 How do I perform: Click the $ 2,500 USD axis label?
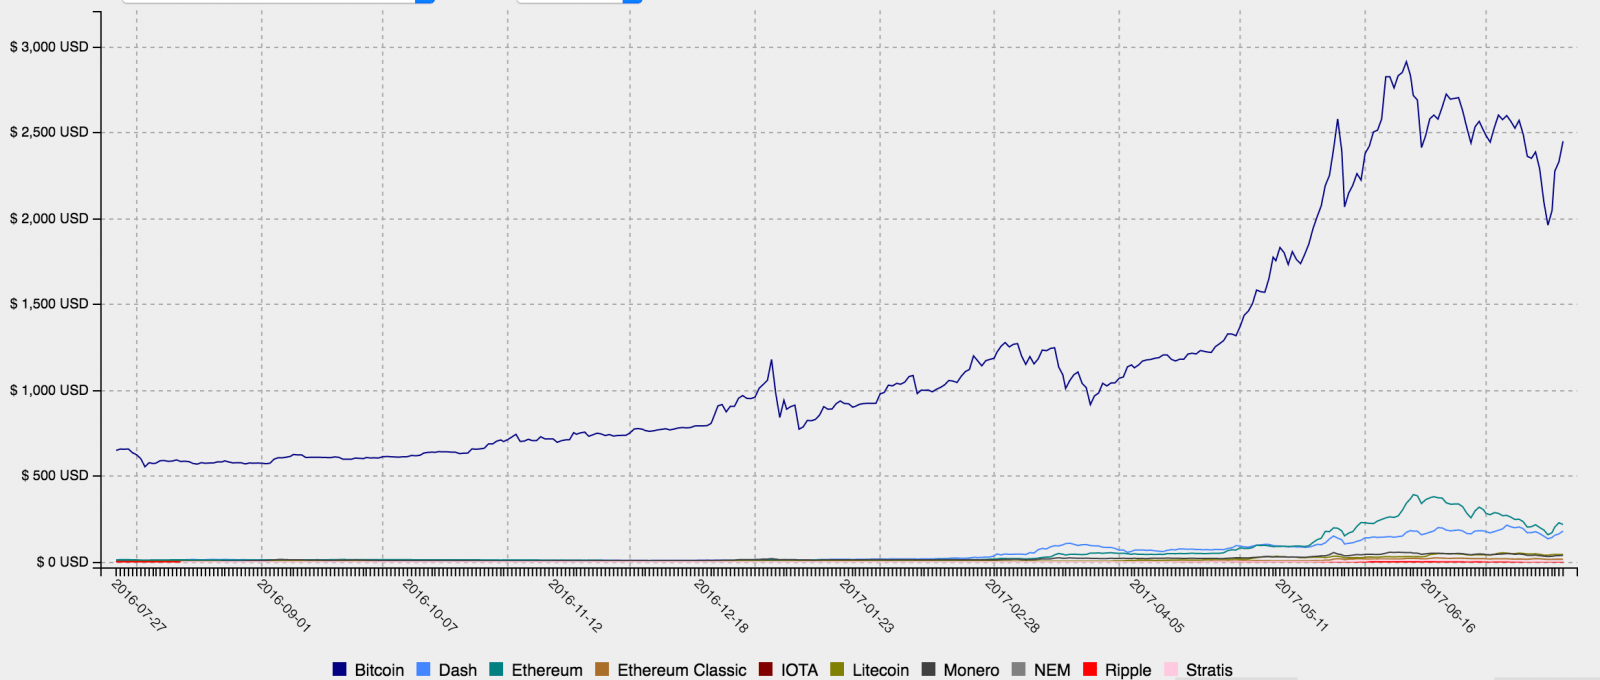49,132
